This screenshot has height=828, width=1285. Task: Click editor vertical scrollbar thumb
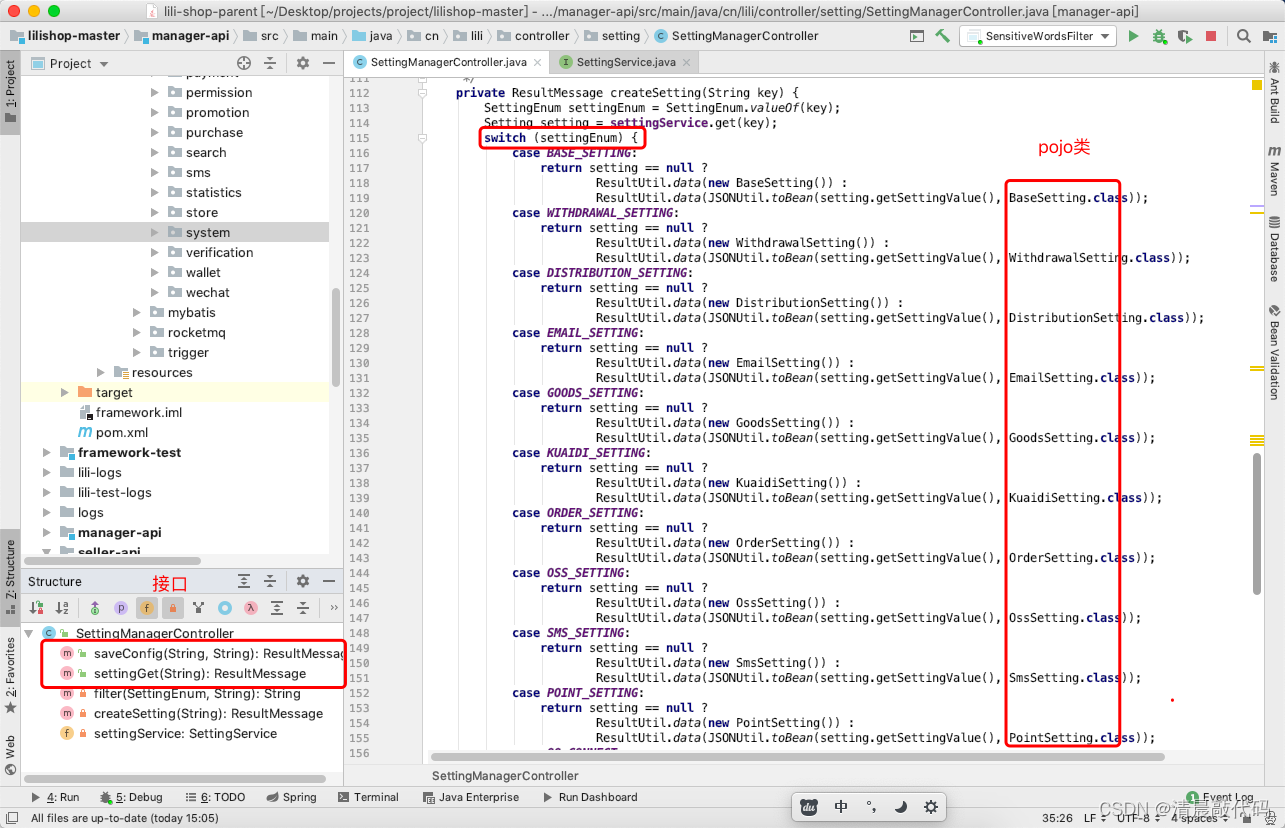[x=1257, y=522]
